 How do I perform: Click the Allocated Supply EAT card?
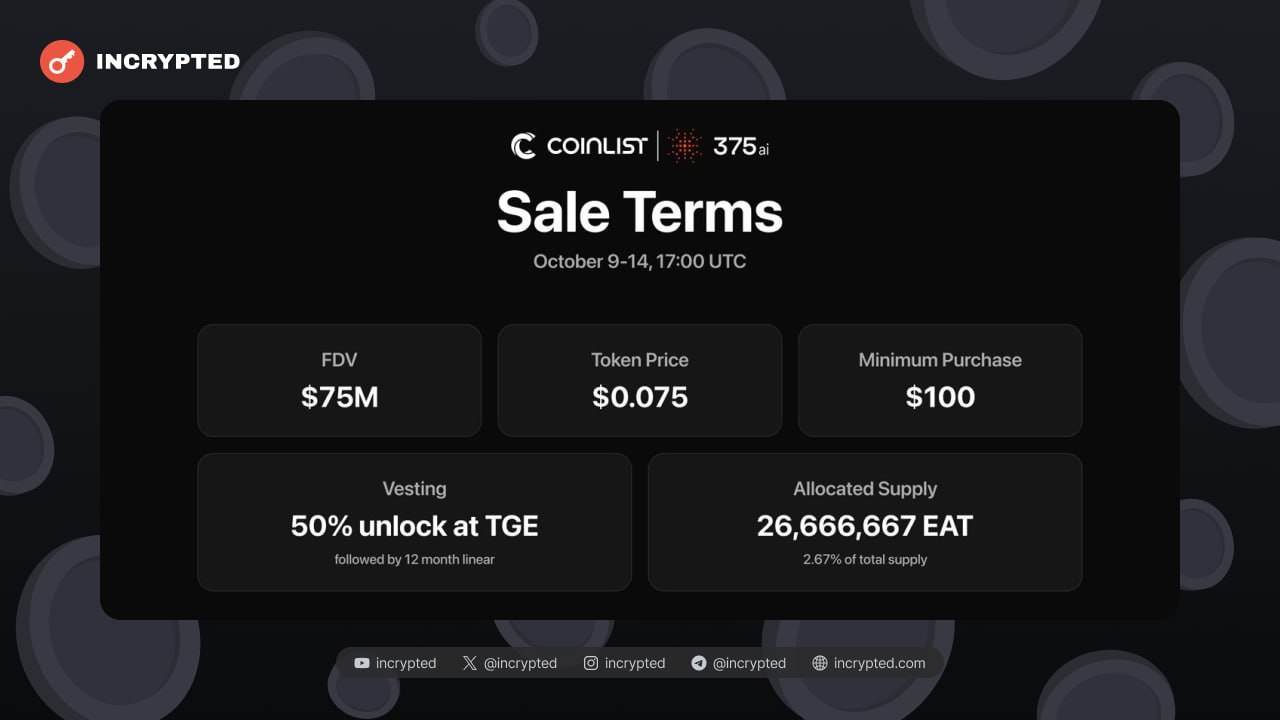click(x=865, y=522)
